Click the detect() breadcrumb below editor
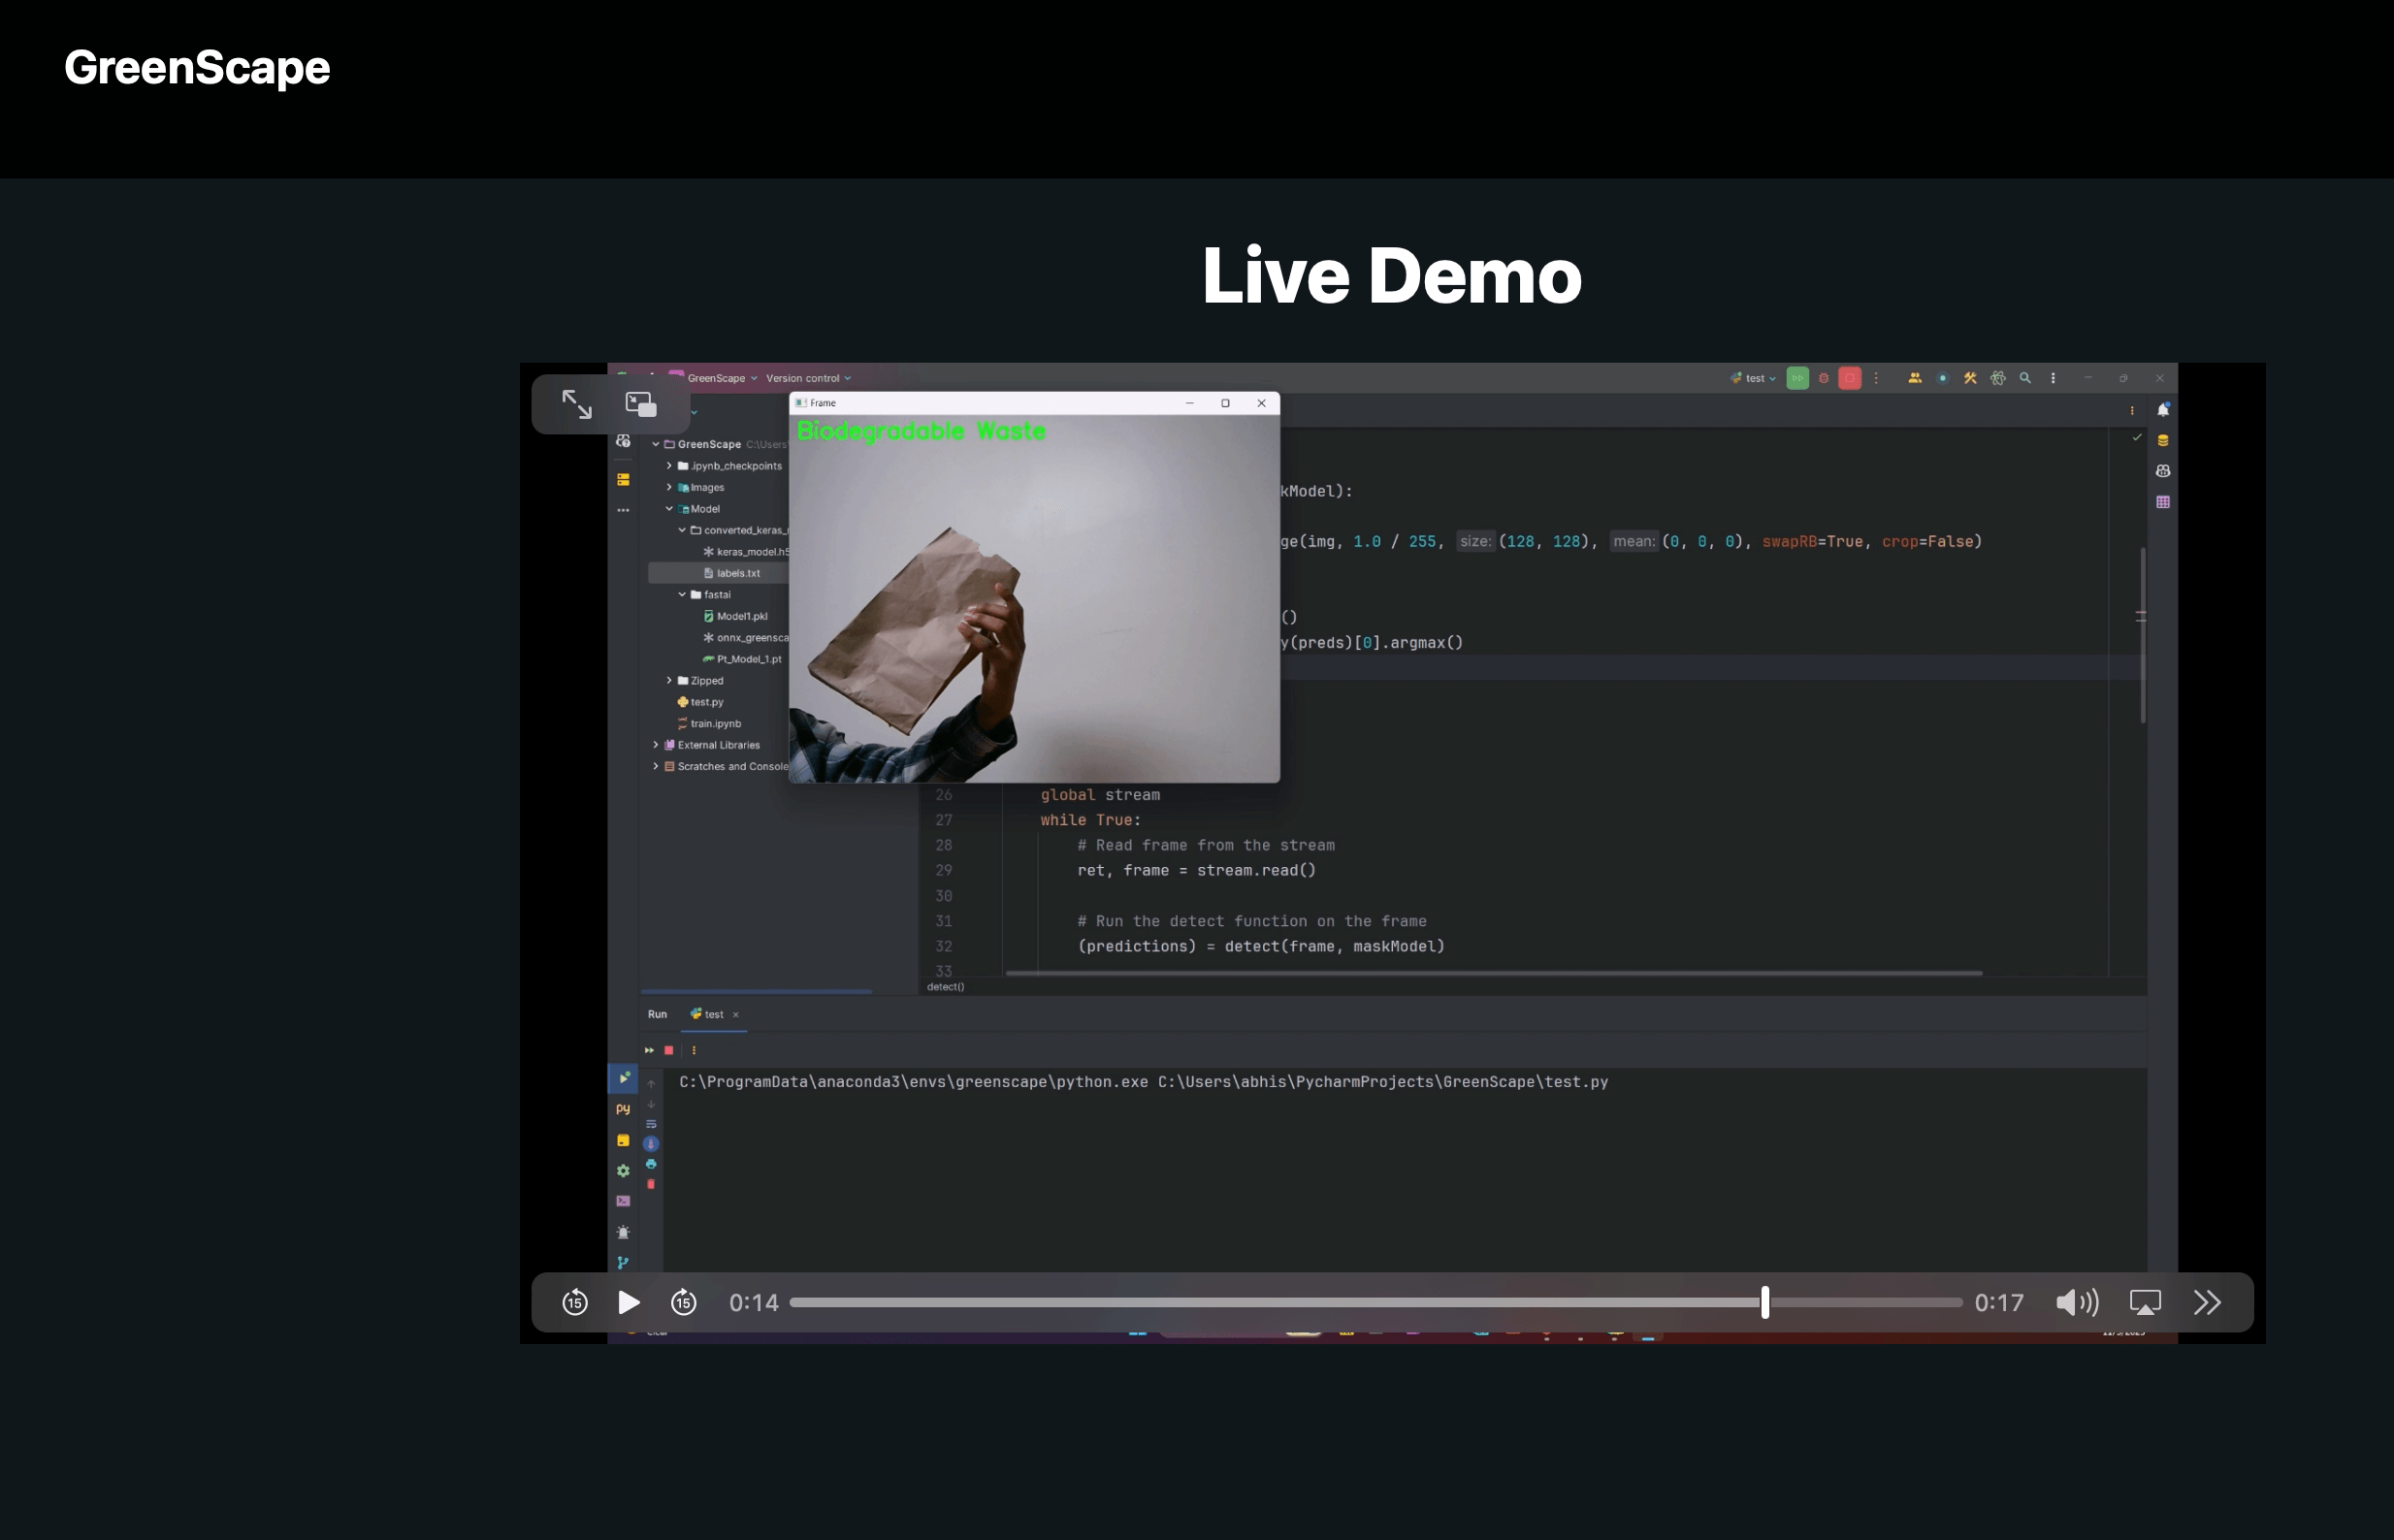 click(945, 987)
